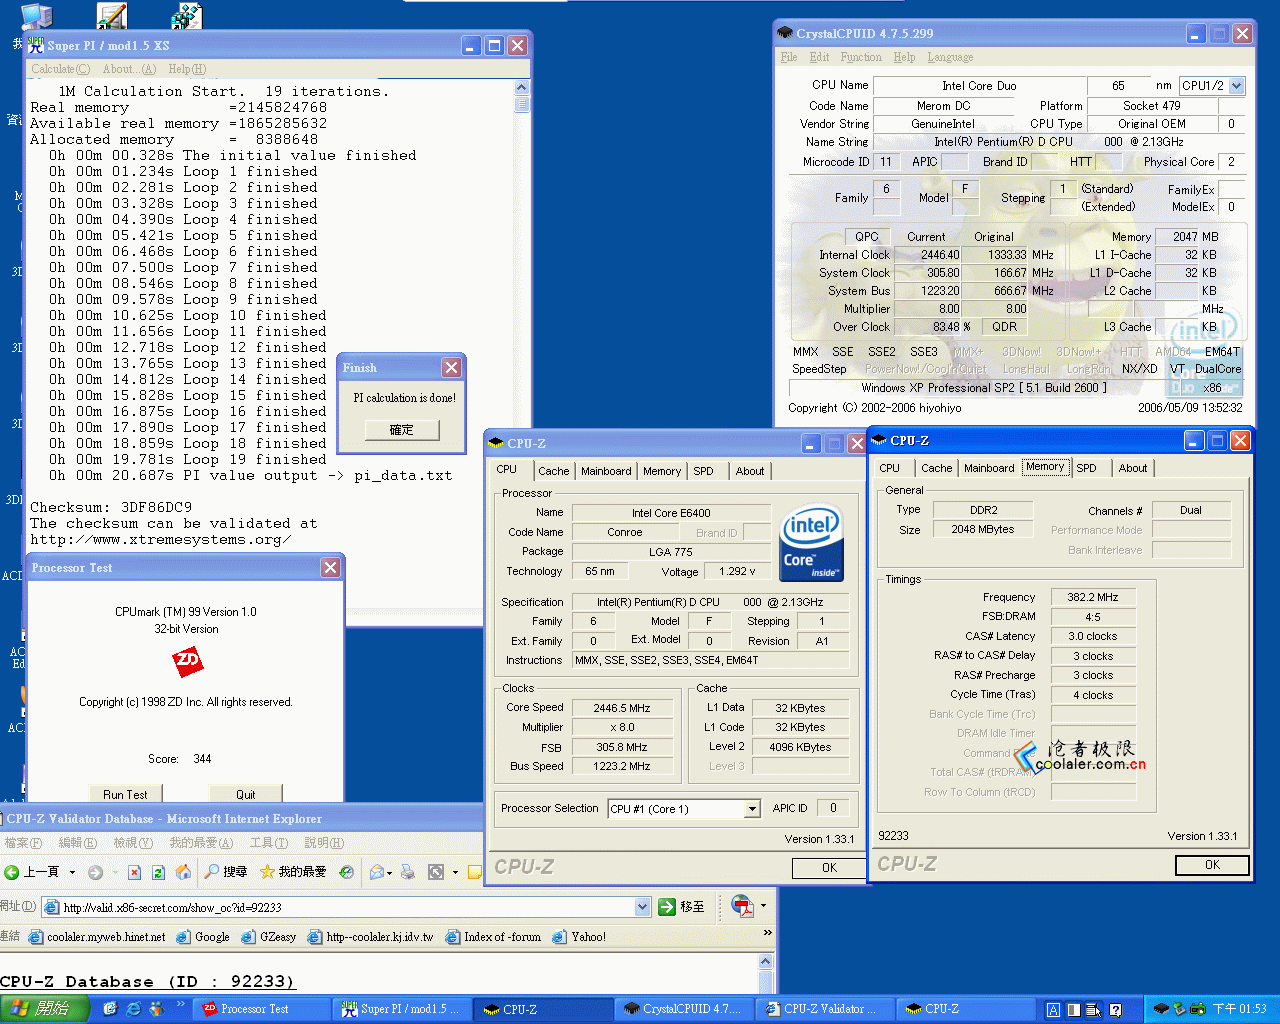This screenshot has width=1280, height=1024.
Task: Open IE Favorites star button
Action: pos(293,872)
